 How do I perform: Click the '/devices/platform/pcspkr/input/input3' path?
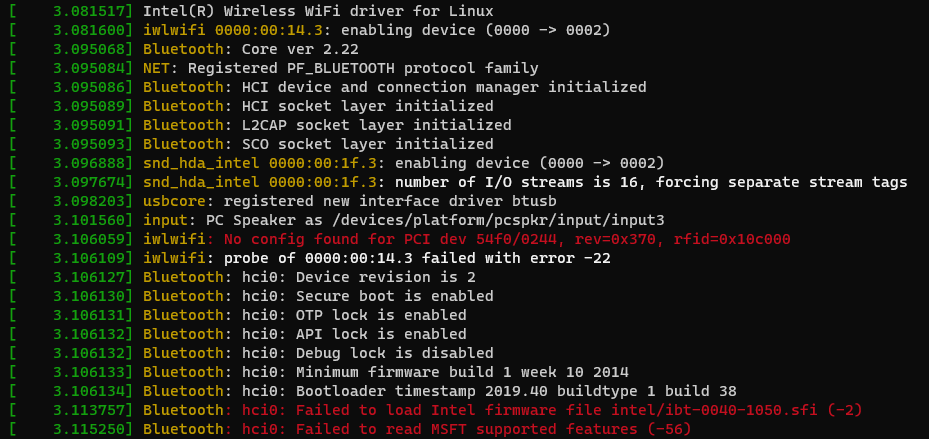click(x=498, y=220)
